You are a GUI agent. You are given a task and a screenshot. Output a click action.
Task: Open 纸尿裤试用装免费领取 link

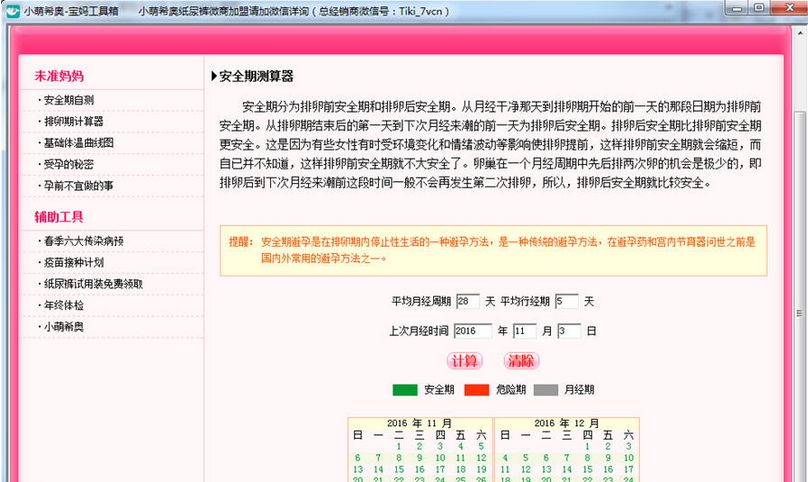pyautogui.click(x=93, y=284)
